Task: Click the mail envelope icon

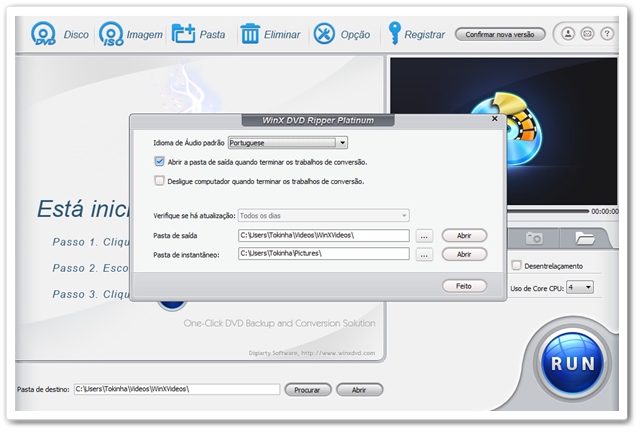Action: click(587, 33)
